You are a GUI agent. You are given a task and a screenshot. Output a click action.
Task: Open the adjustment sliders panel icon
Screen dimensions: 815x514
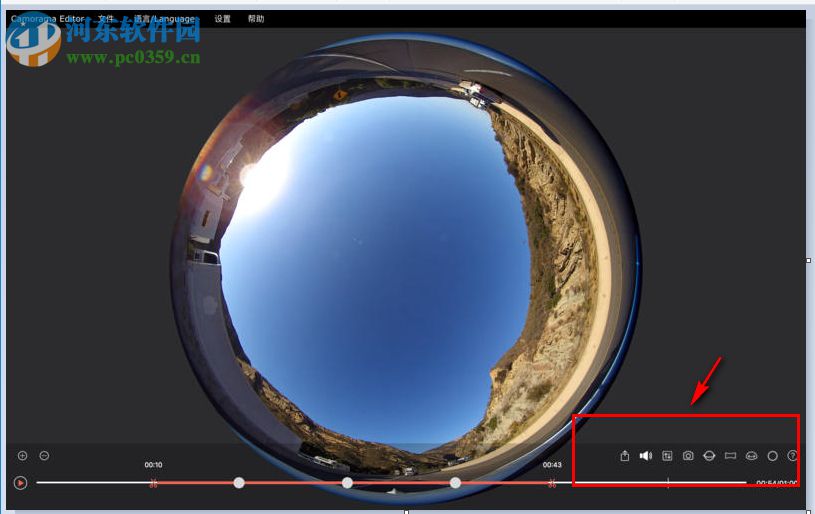point(667,456)
